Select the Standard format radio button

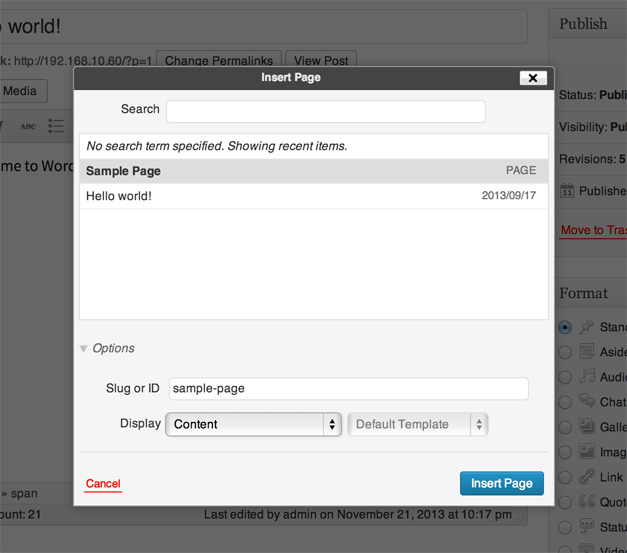(565, 327)
